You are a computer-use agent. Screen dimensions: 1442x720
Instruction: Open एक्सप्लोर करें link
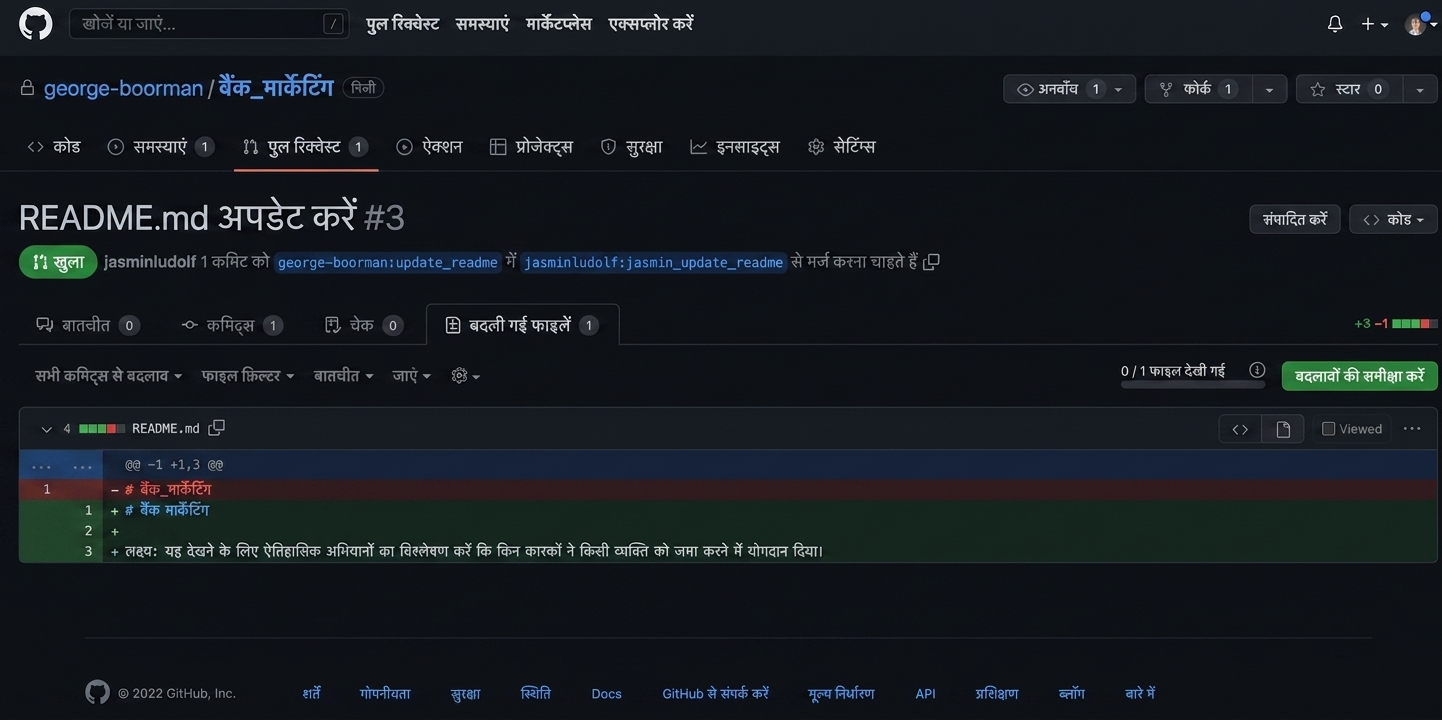click(x=651, y=24)
